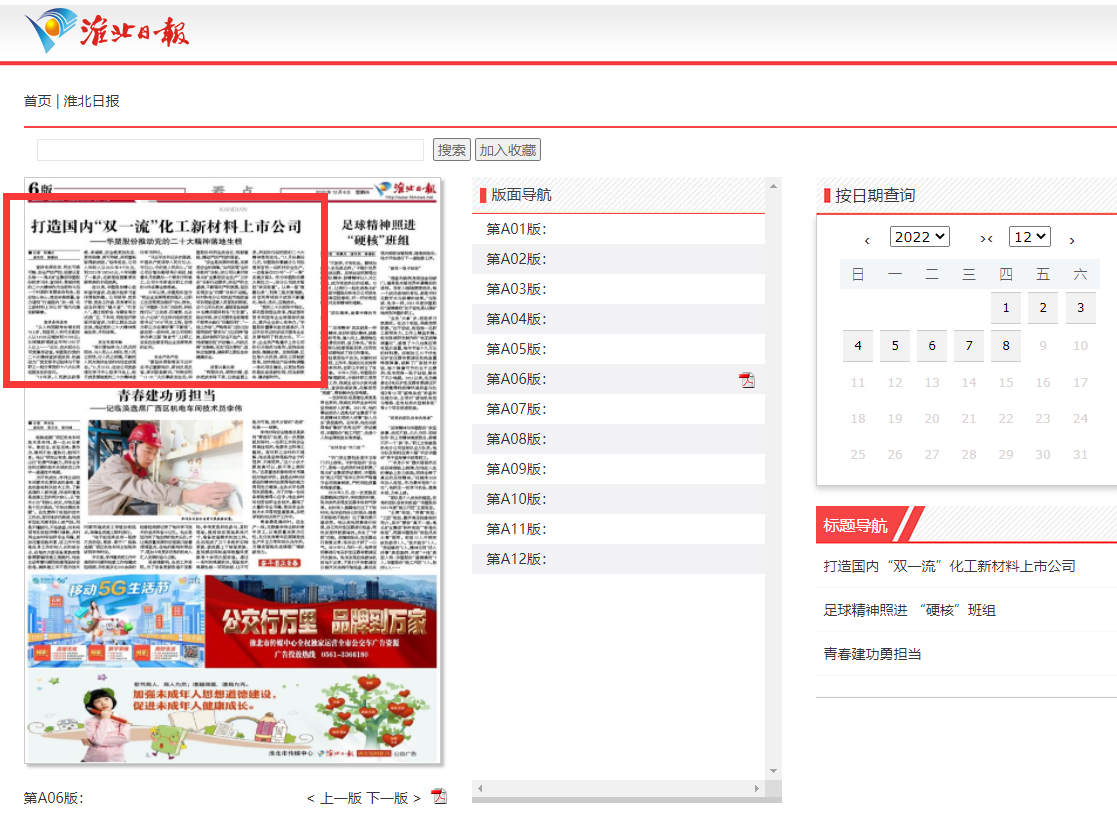Screen dimensions: 1117x813
Task: Go to next month in calendar
Action: pos(1072,240)
